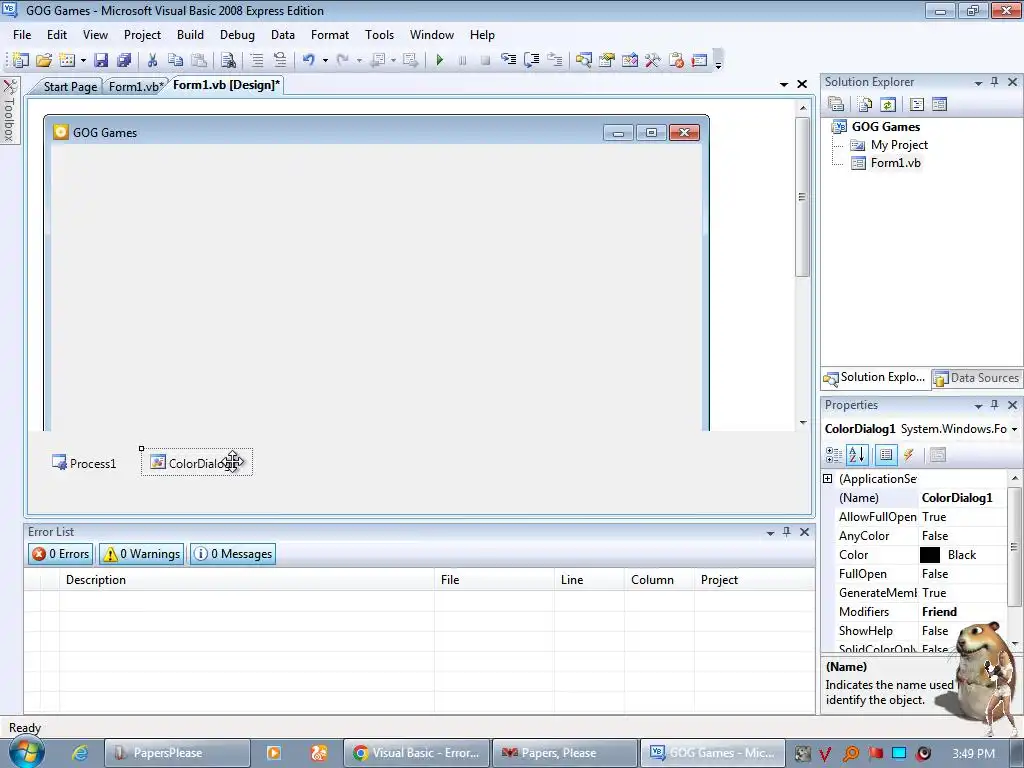Select the Process1 component in tray
Screen dimensions: 1024x768
tap(84, 463)
